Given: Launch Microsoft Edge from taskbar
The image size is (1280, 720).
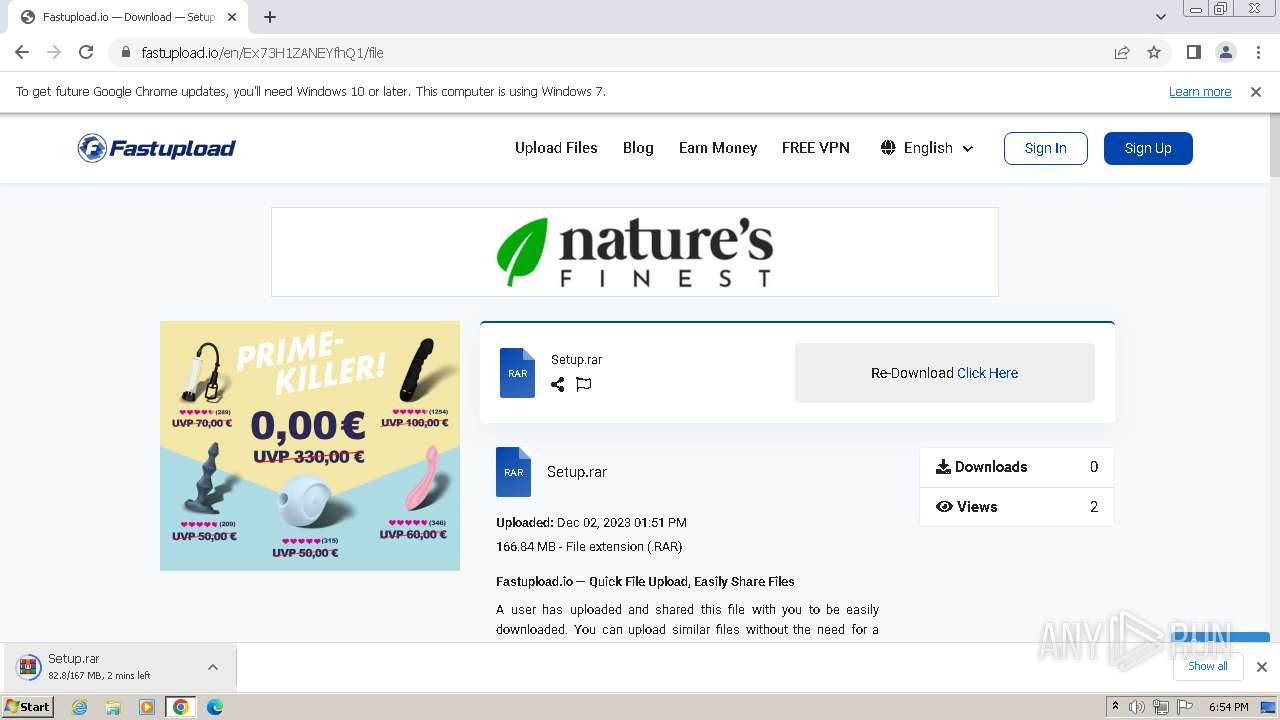Looking at the screenshot, I should [214, 707].
